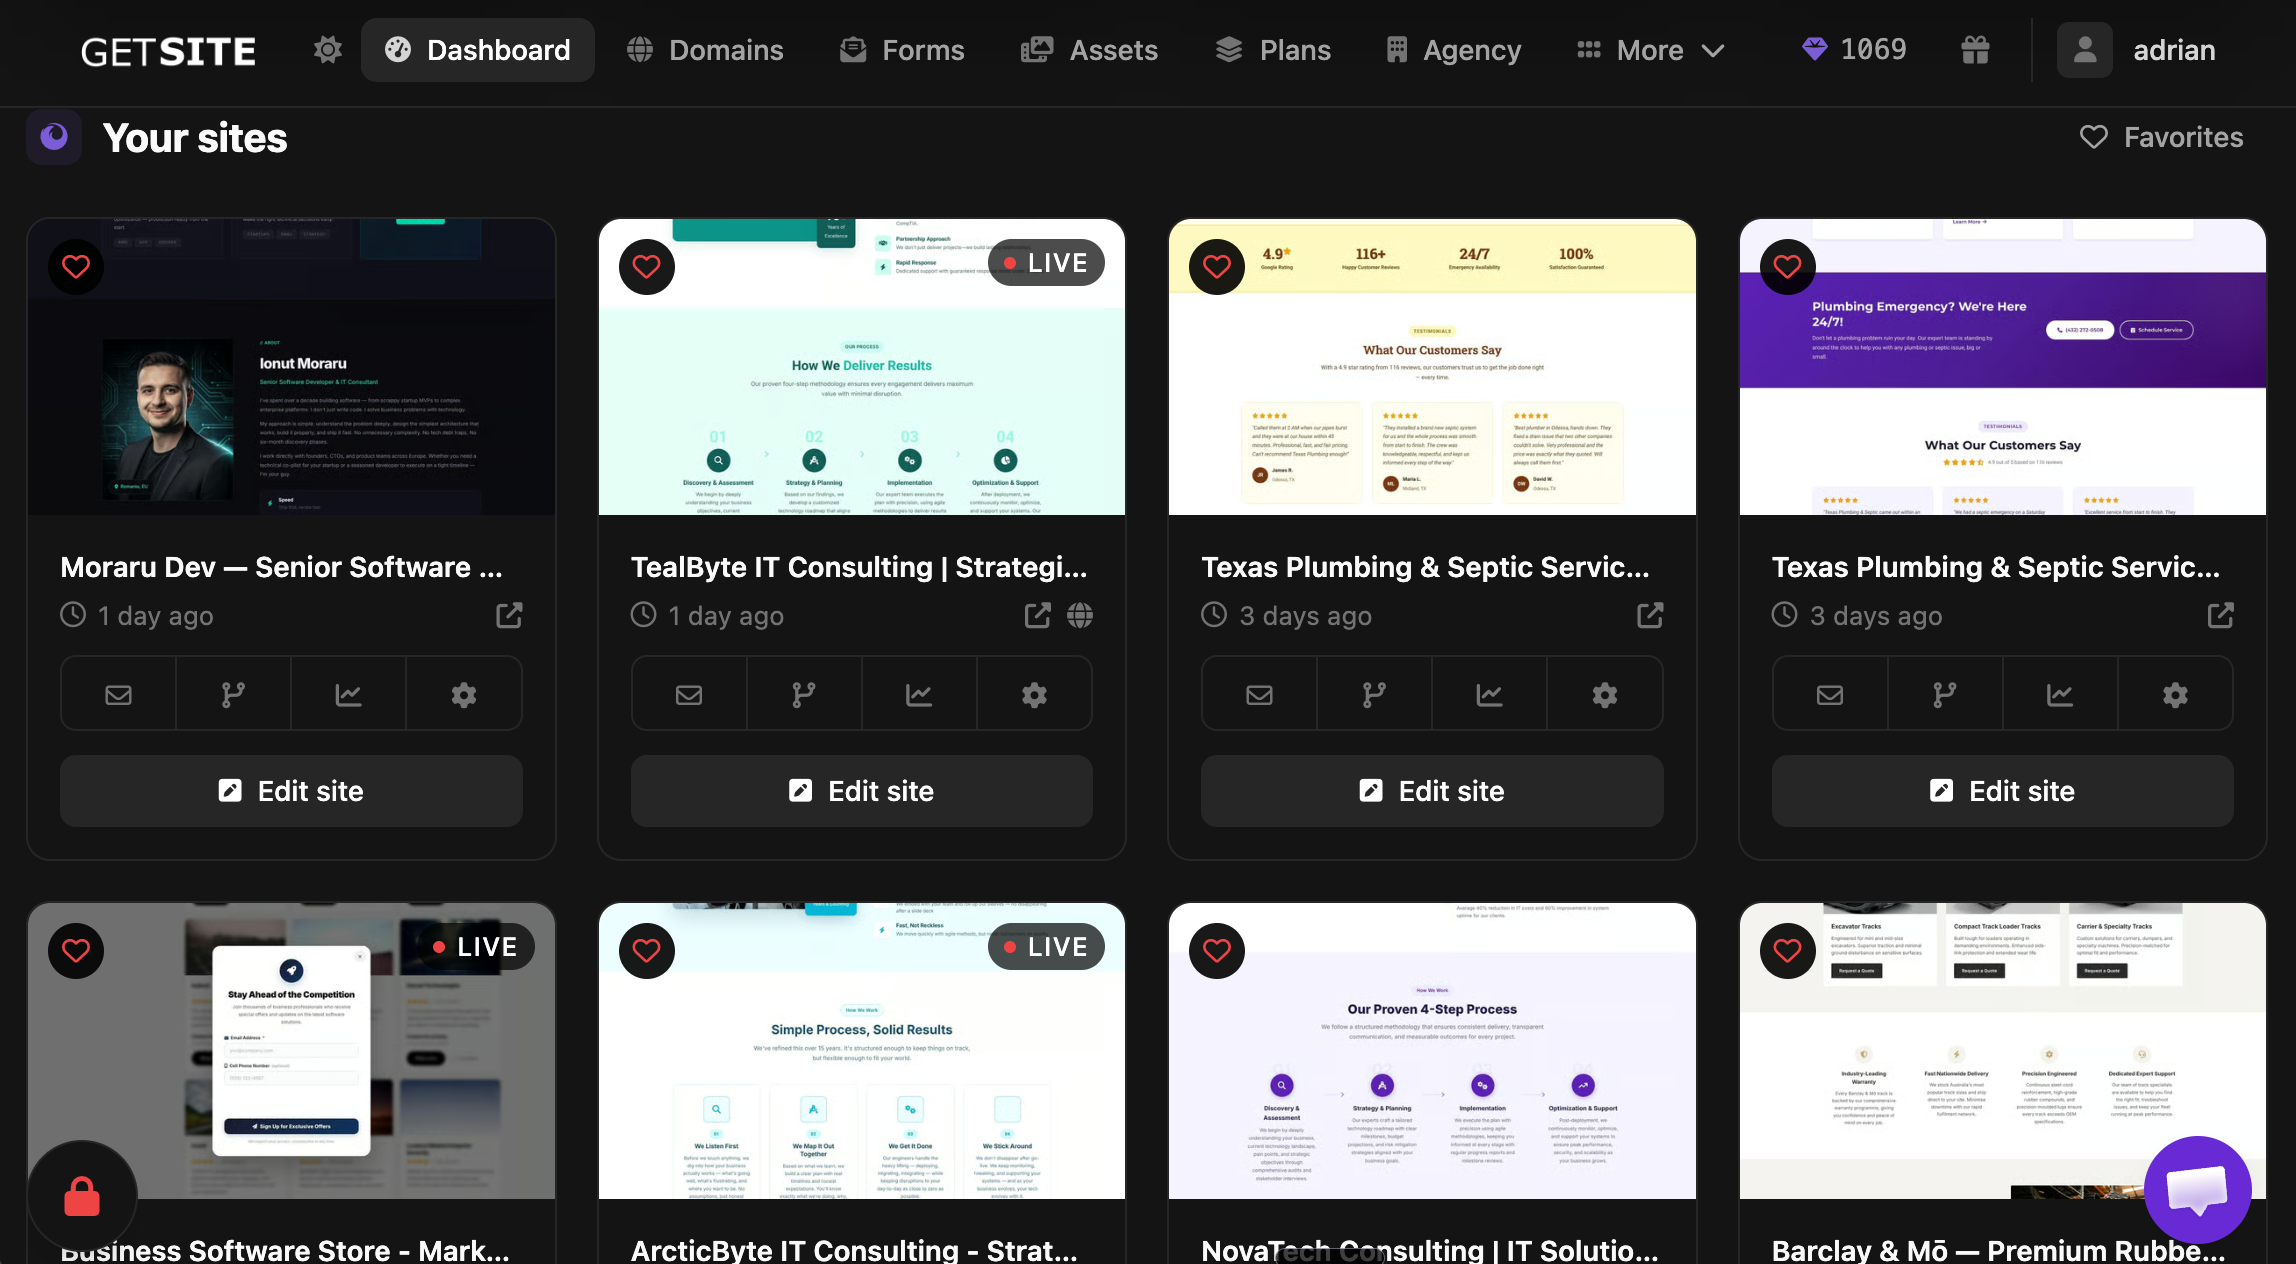This screenshot has height=1264, width=2296.
Task: Open the contact form icon on Moraru Dev card
Action: click(118, 693)
